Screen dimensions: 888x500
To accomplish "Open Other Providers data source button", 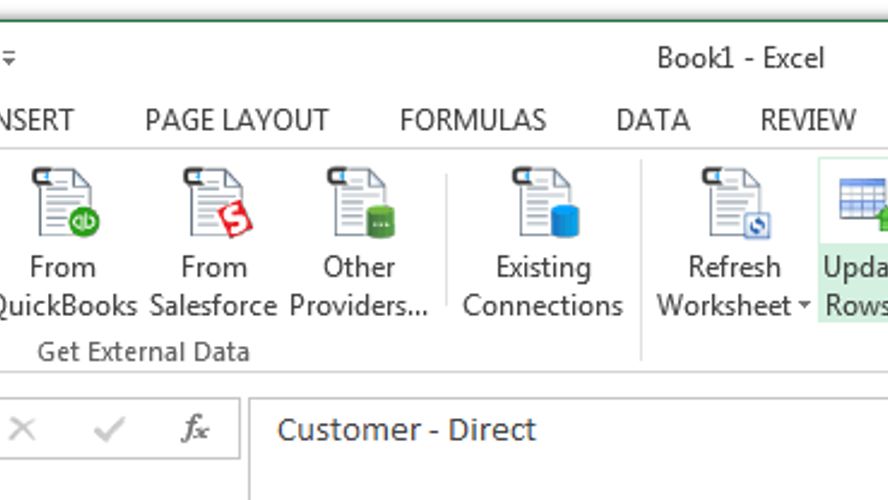I will tap(359, 205).
